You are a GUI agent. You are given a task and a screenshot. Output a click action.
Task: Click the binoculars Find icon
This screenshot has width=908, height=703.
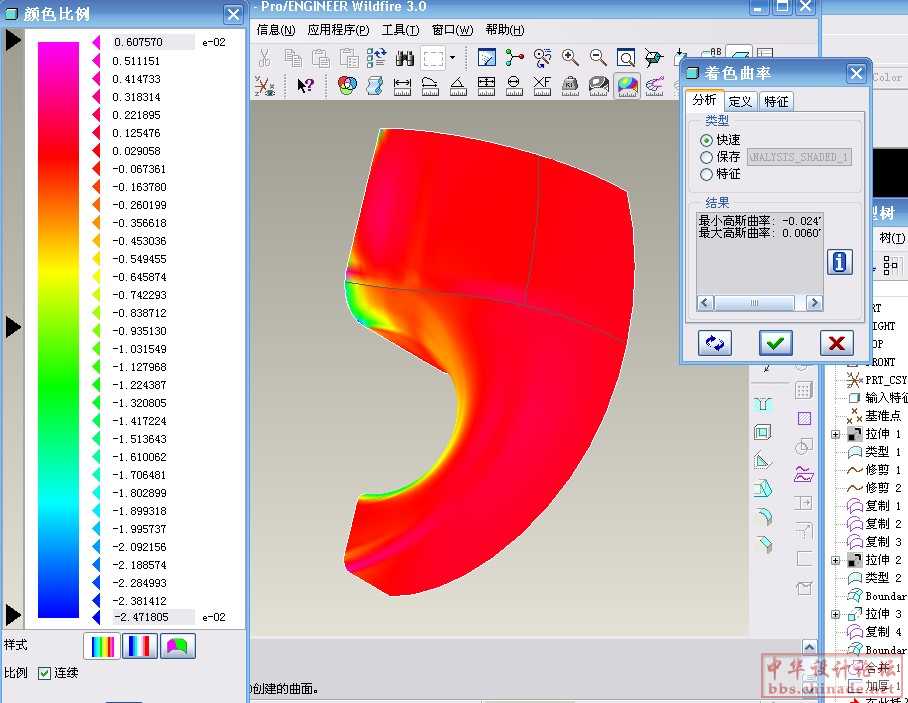405,58
